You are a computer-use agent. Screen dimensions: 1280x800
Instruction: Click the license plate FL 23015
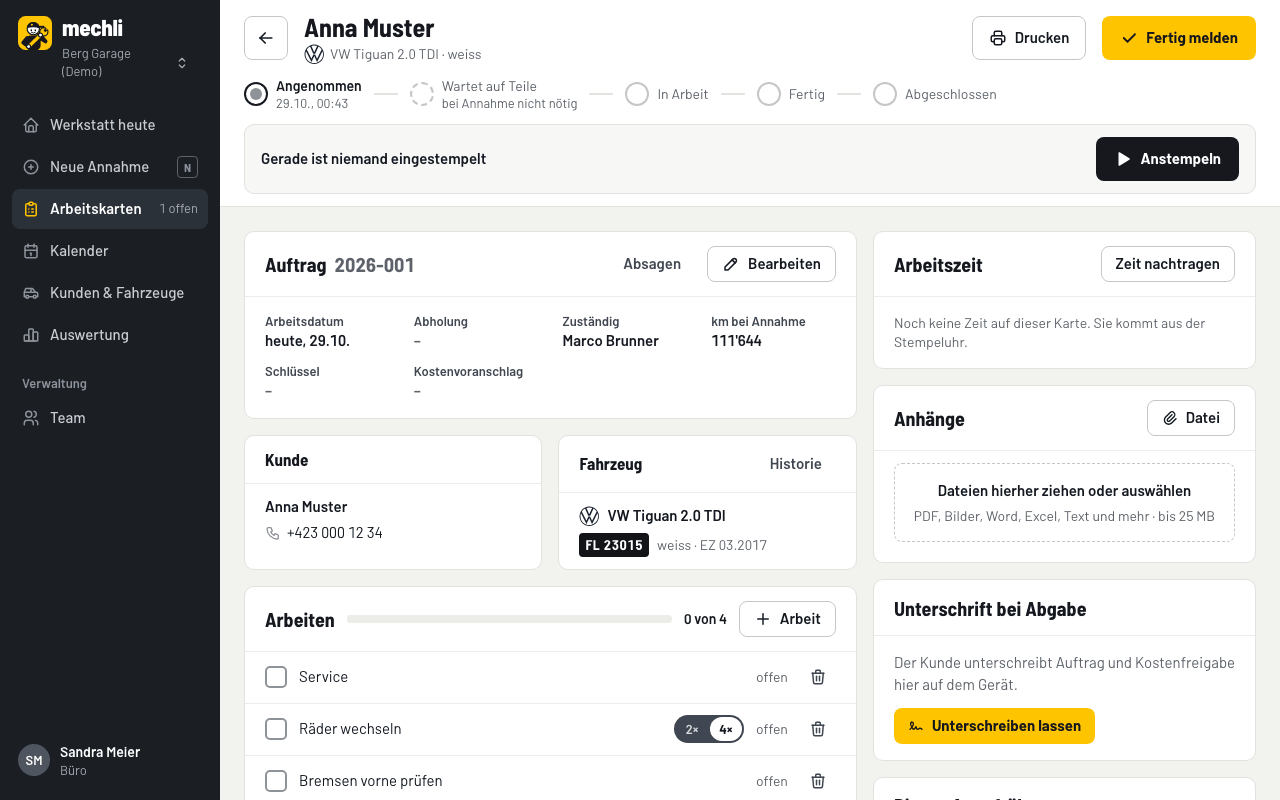click(614, 545)
